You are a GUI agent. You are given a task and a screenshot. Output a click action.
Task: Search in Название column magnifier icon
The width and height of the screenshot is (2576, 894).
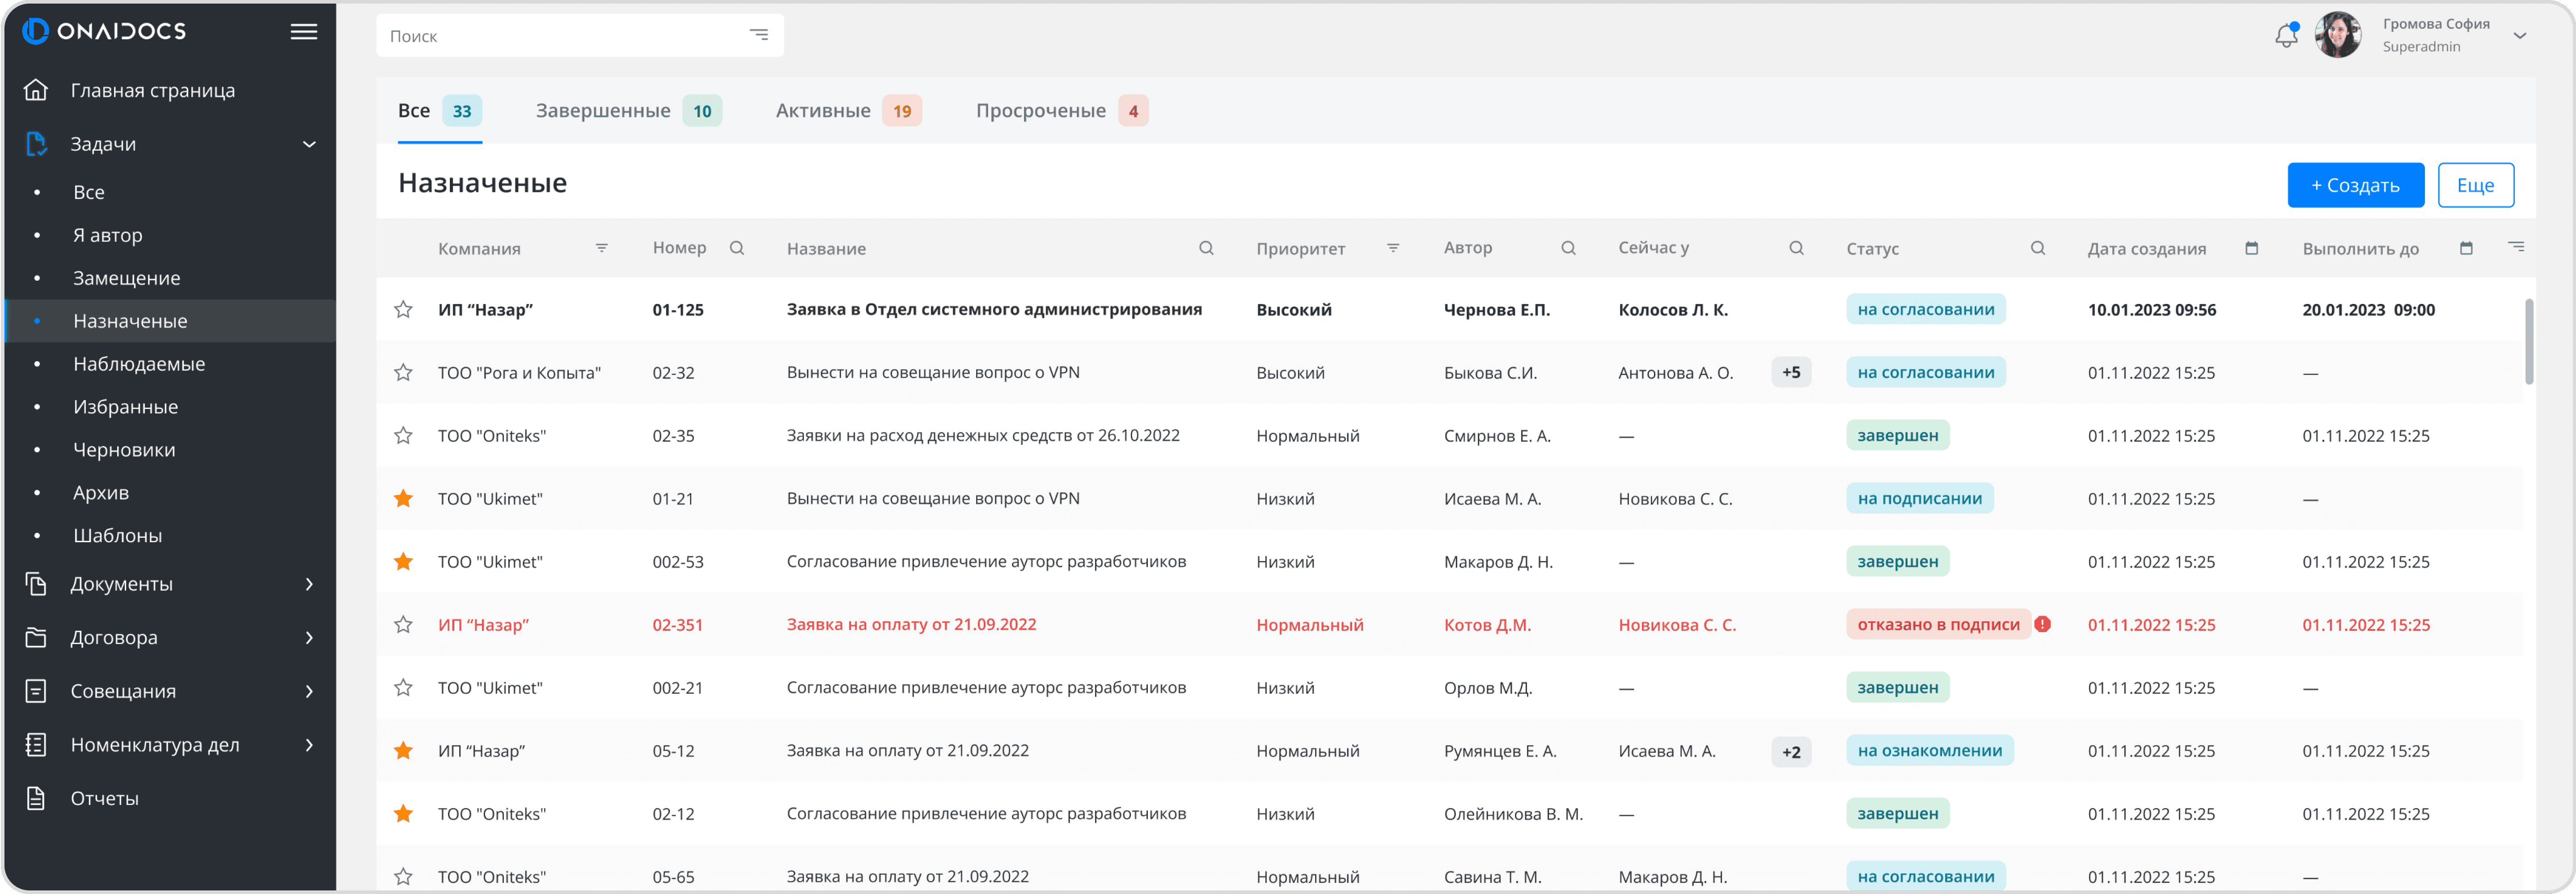[1206, 248]
